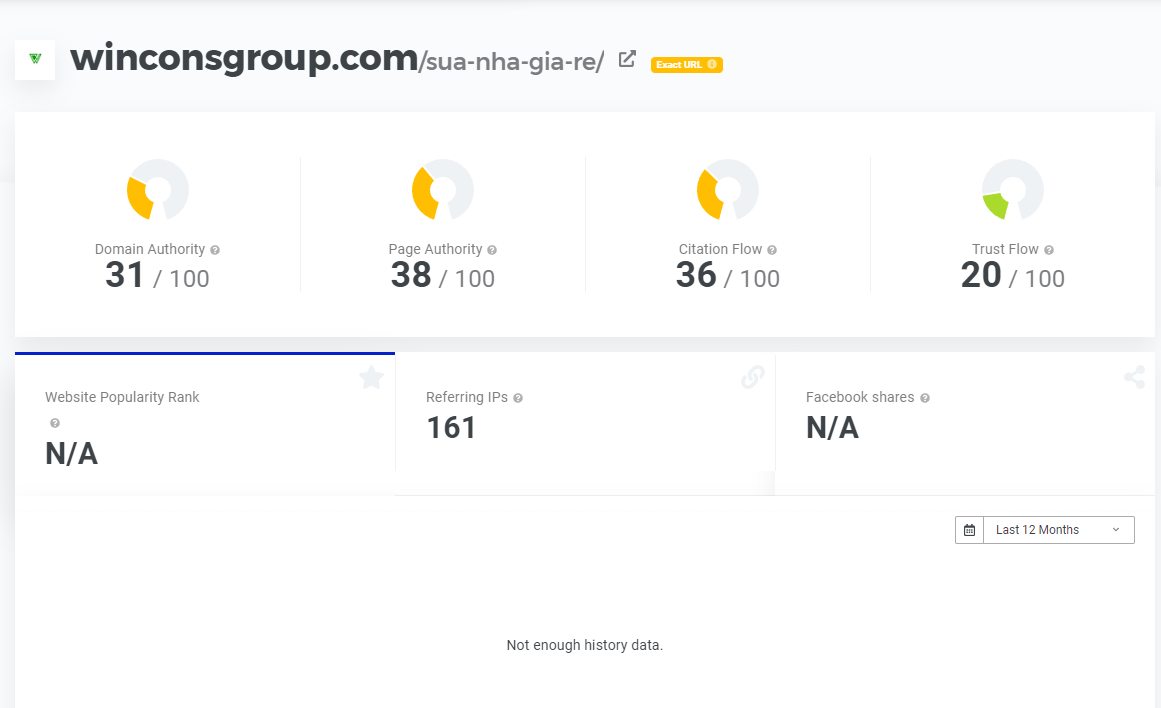This screenshot has width=1161, height=708.
Task: Click the Domain Authority score 31
Action: pos(124,275)
